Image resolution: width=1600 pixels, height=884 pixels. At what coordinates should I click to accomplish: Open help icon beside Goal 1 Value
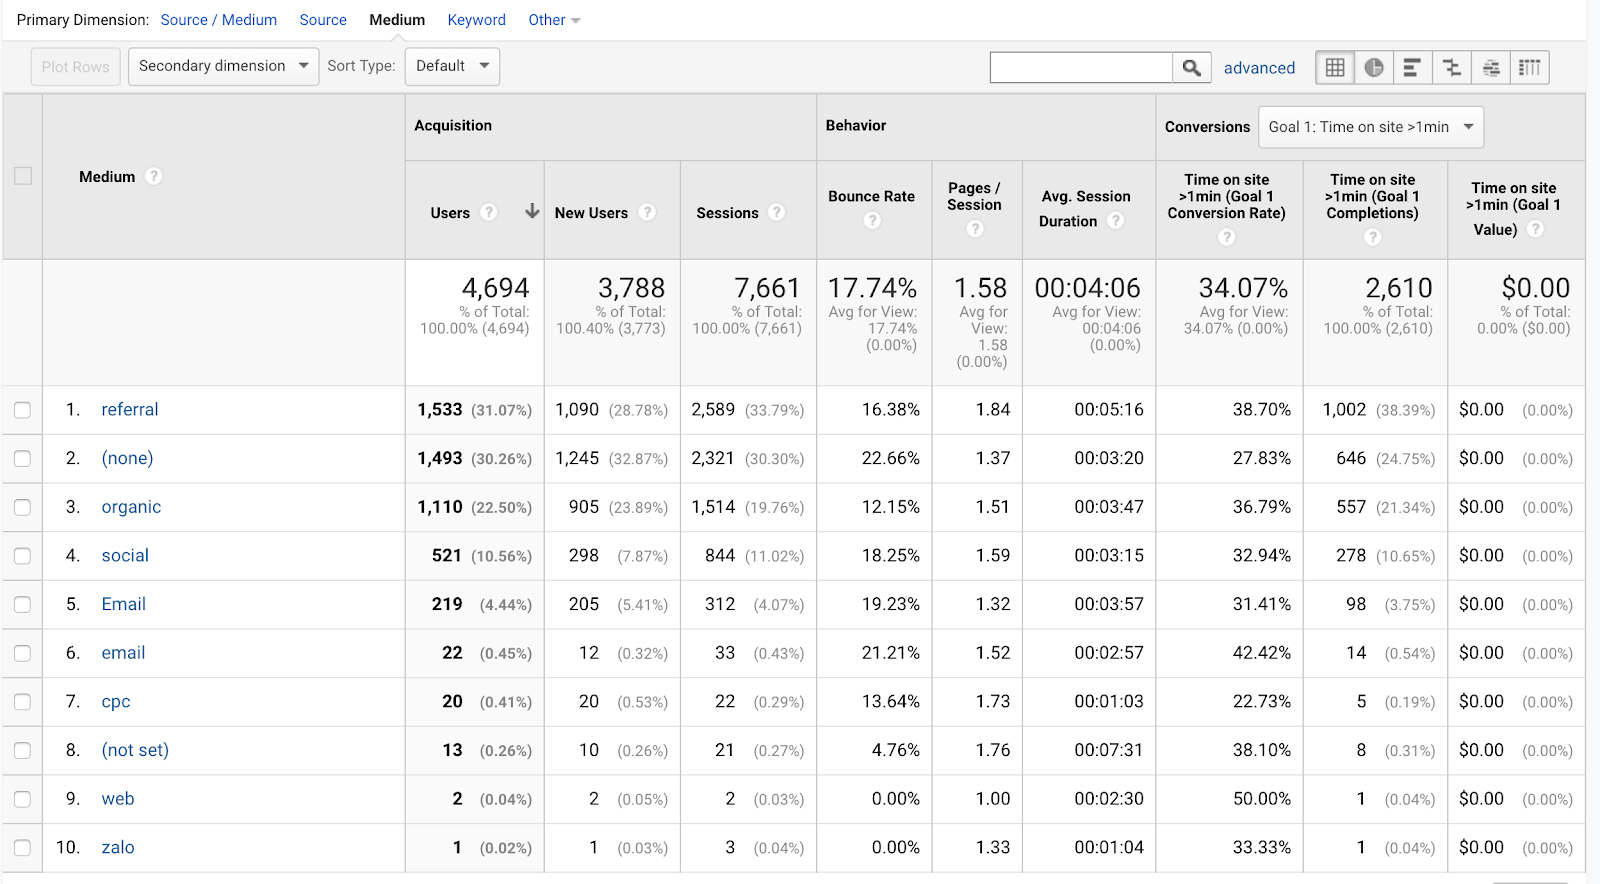pos(1536,229)
